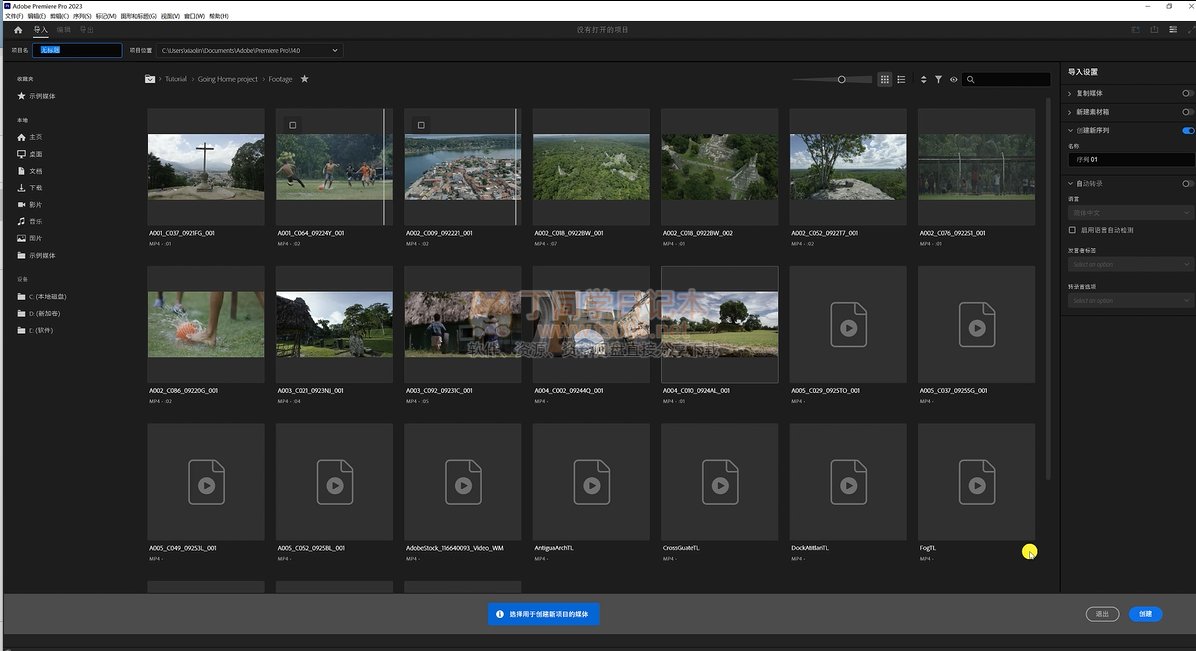Click the eye visibility icon in toolbar
This screenshot has width=1196, height=651.
point(953,79)
